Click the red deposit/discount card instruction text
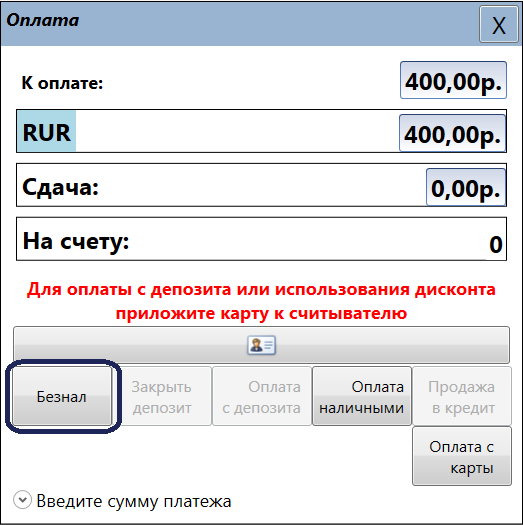The width and height of the screenshot is (523, 525). click(261, 301)
